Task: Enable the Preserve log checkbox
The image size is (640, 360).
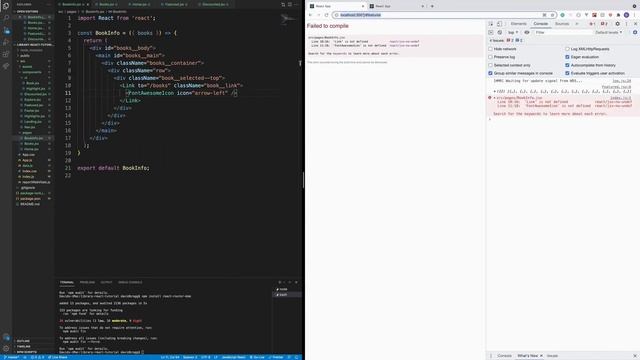Action: 490,57
